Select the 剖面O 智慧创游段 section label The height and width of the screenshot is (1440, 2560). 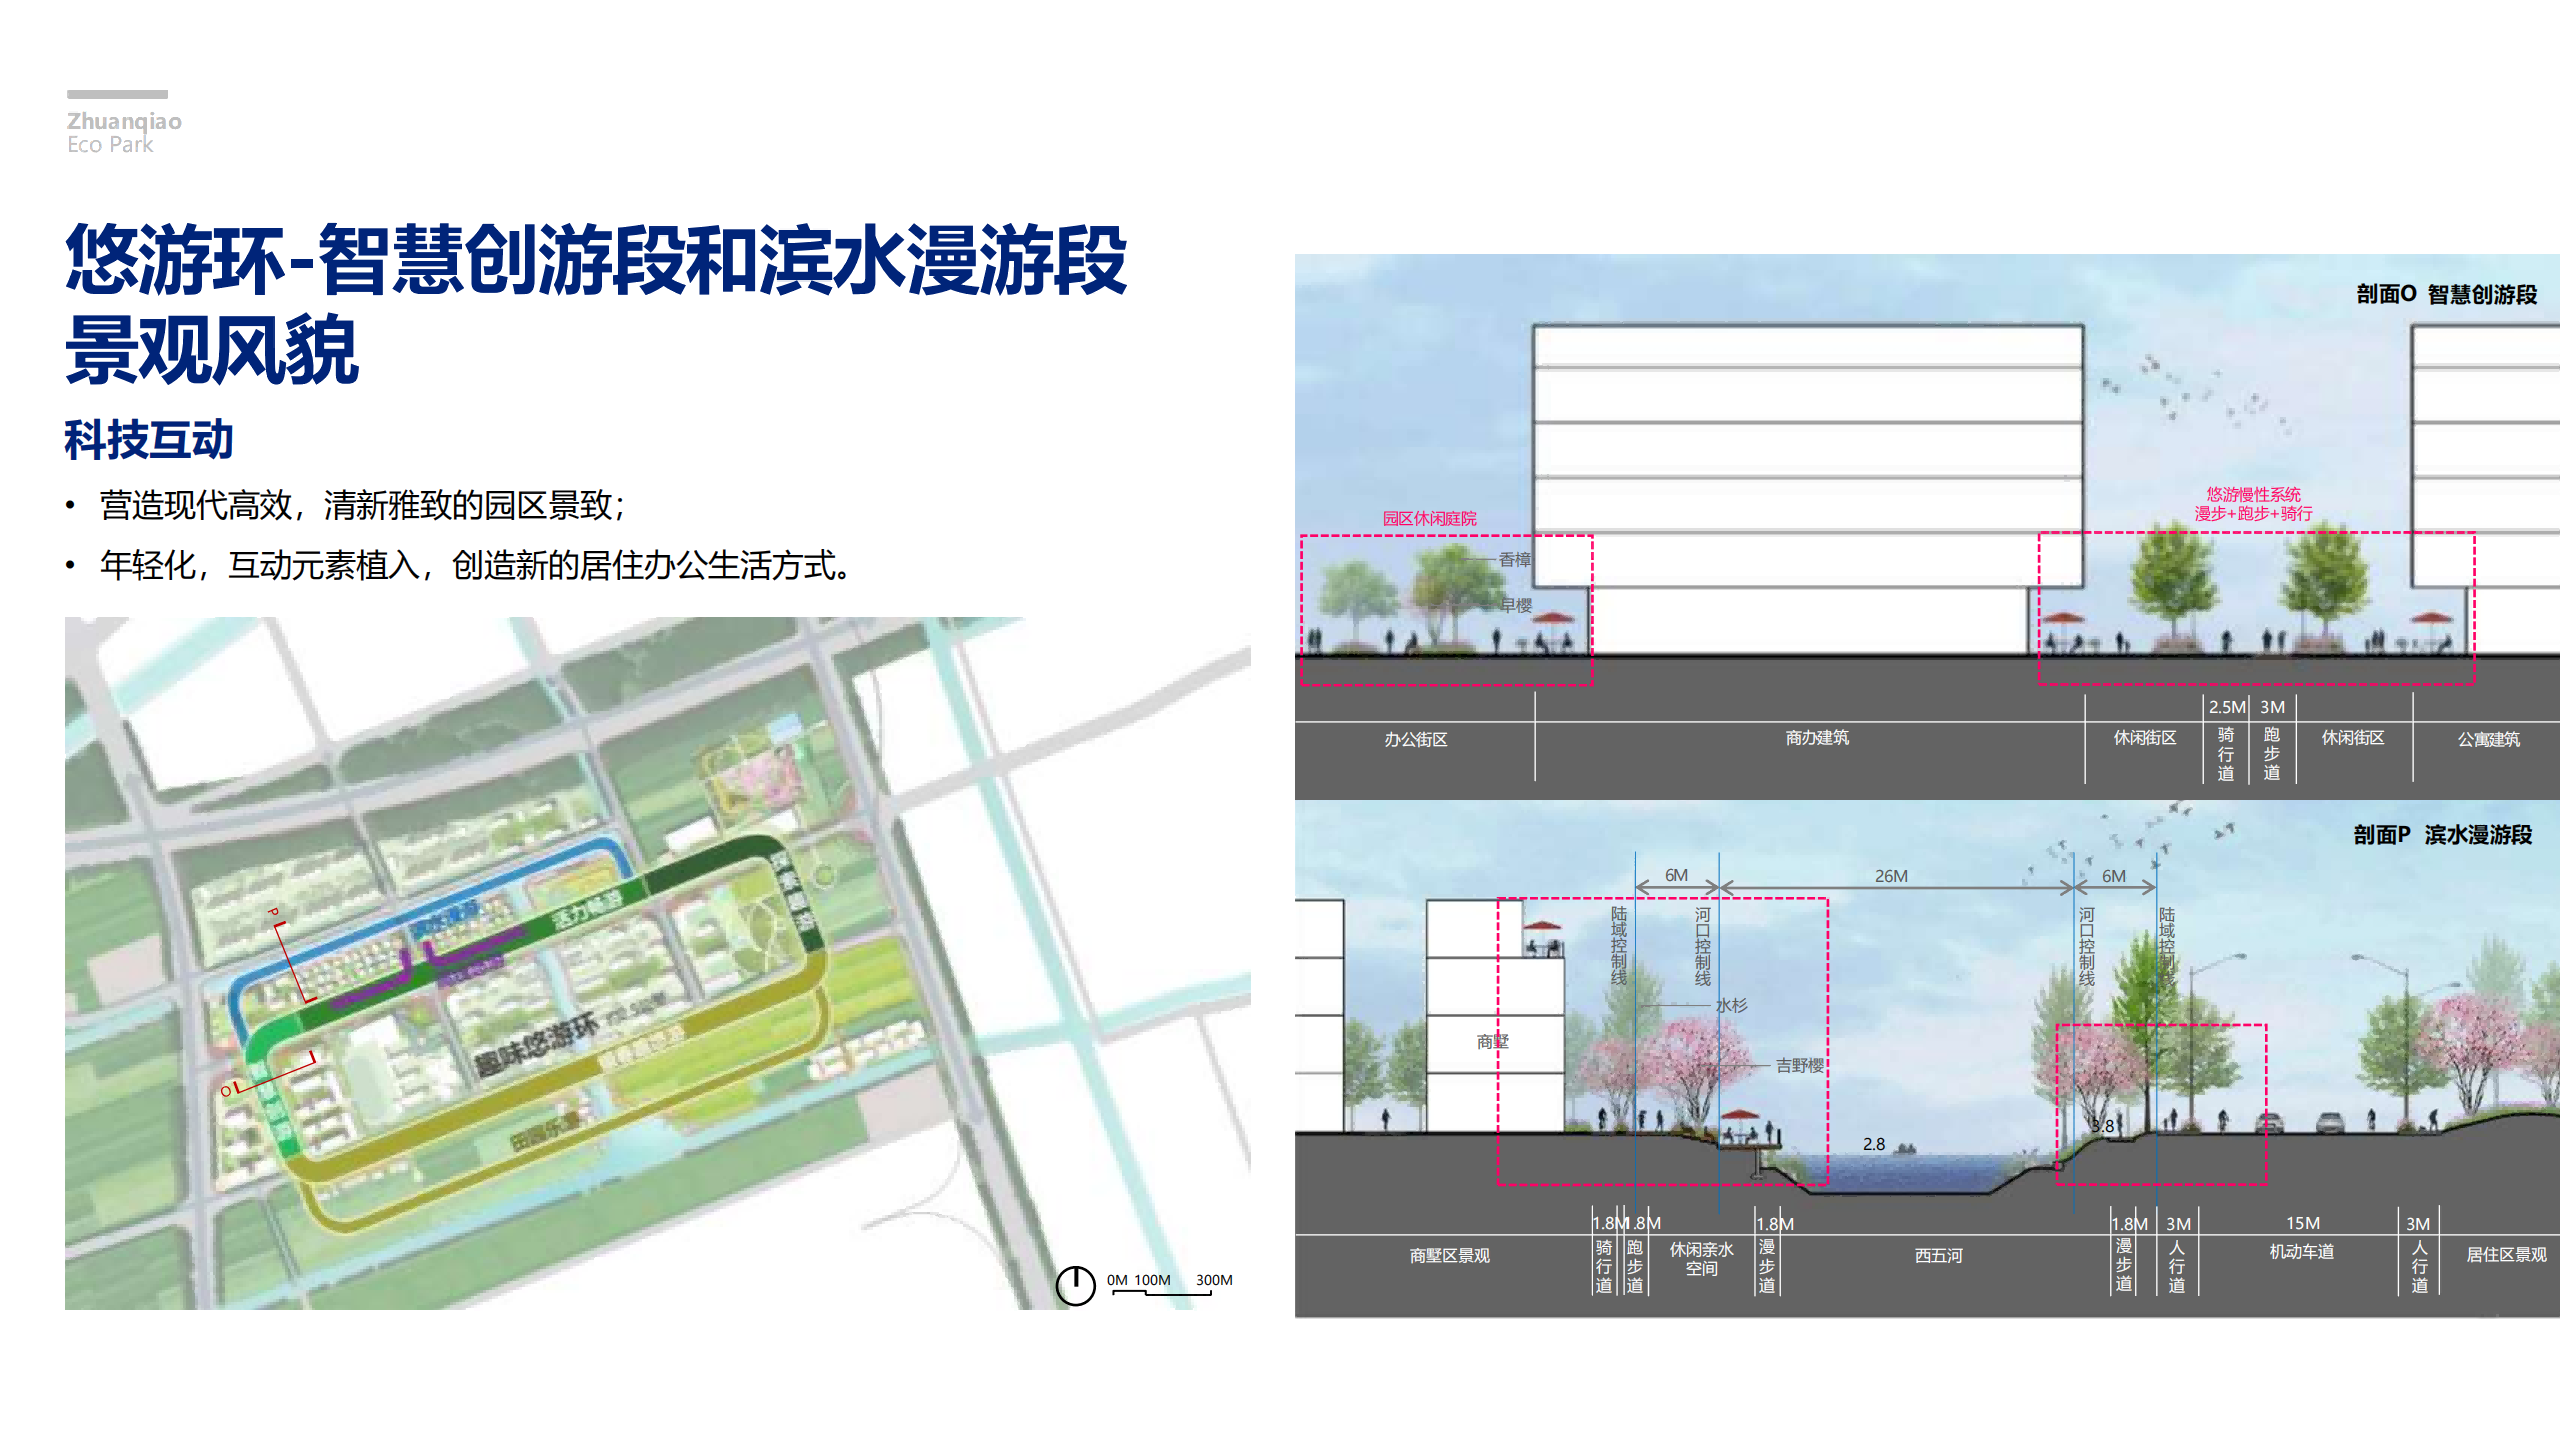click(2446, 294)
